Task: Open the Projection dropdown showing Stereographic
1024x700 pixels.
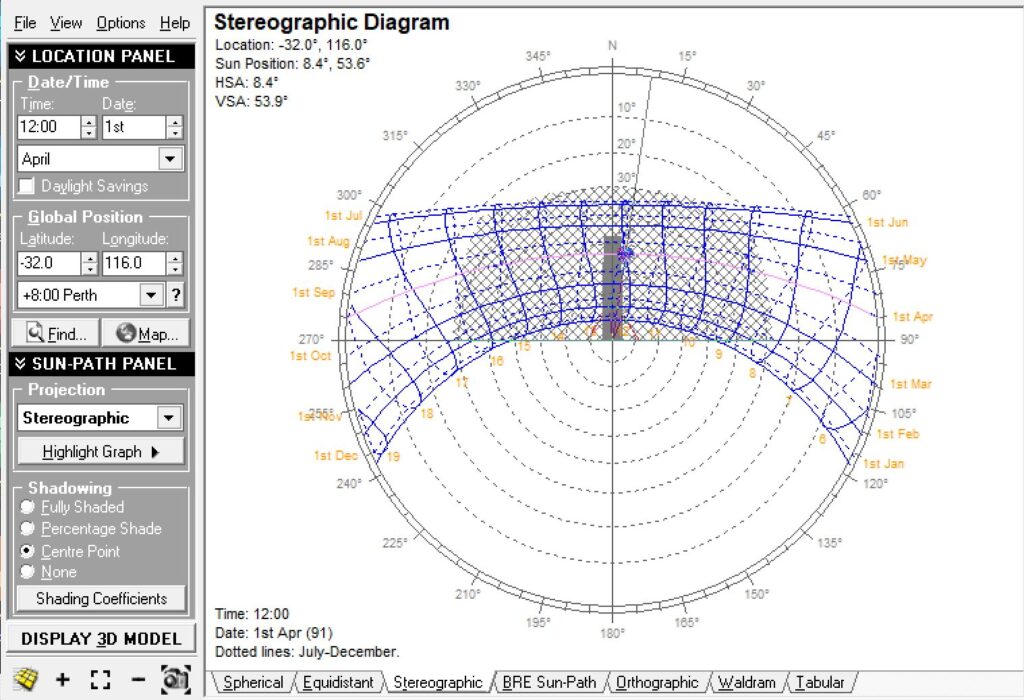Action: pyautogui.click(x=170, y=417)
